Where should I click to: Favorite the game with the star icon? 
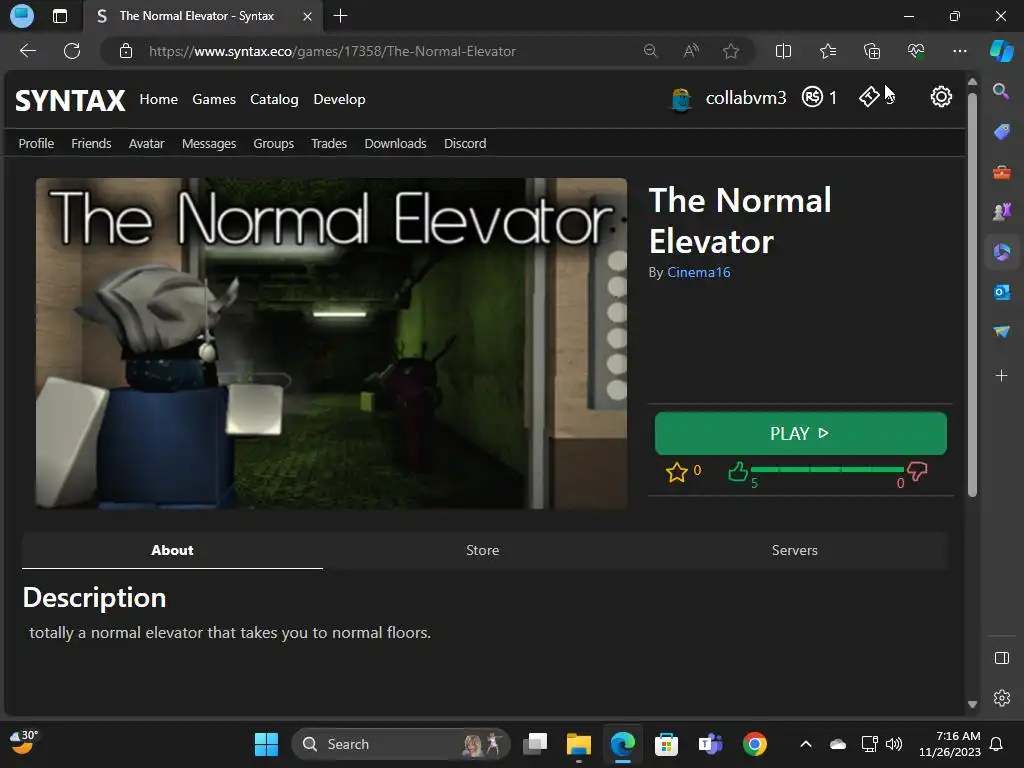pos(677,472)
